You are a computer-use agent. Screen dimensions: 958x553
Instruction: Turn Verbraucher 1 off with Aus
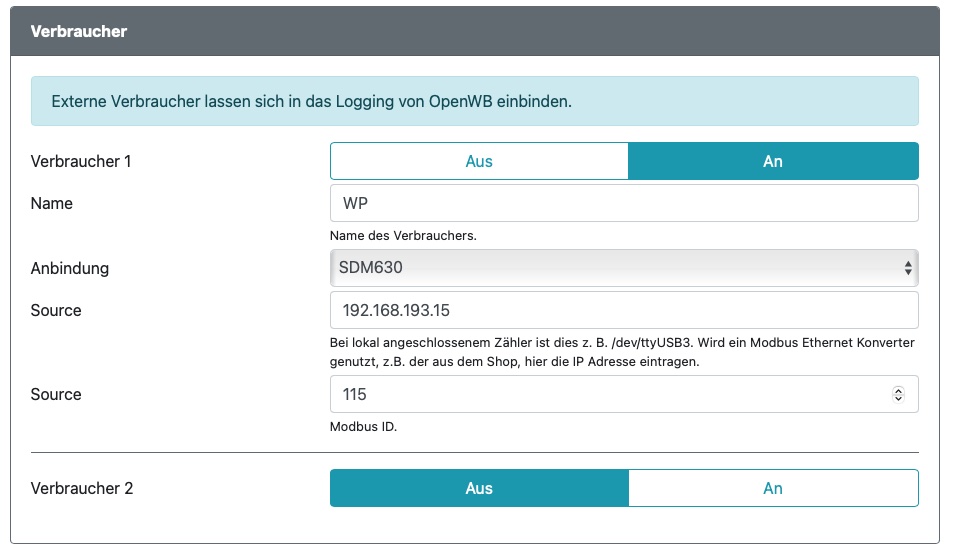tap(479, 161)
